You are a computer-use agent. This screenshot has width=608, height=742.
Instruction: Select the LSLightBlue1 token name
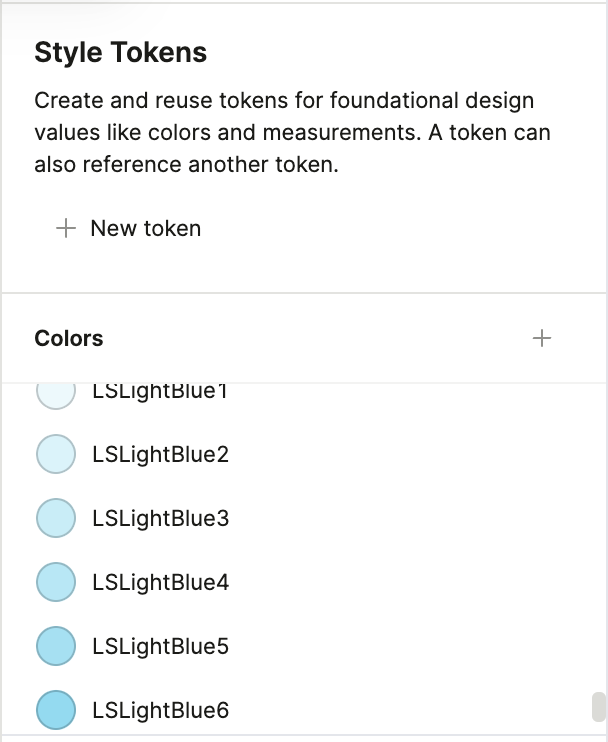click(x=160, y=391)
